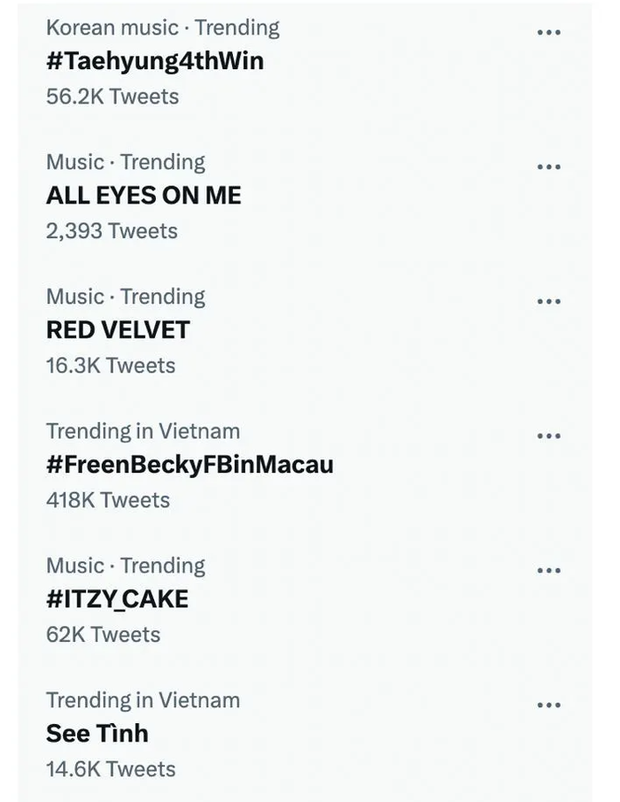Screen dimensions: 620x802
Task: Click the 418K Tweets count
Action: [x=108, y=500]
